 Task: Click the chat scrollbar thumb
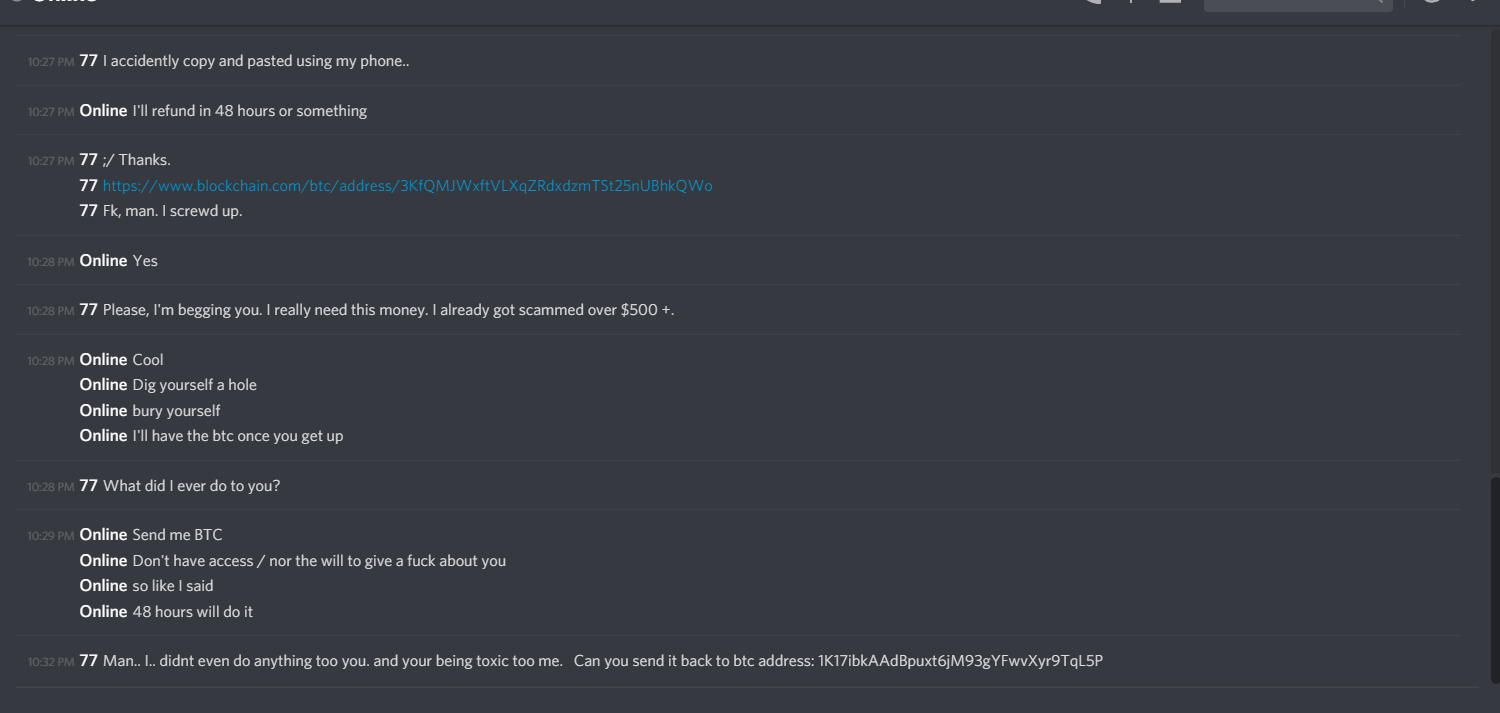pos(1495,580)
